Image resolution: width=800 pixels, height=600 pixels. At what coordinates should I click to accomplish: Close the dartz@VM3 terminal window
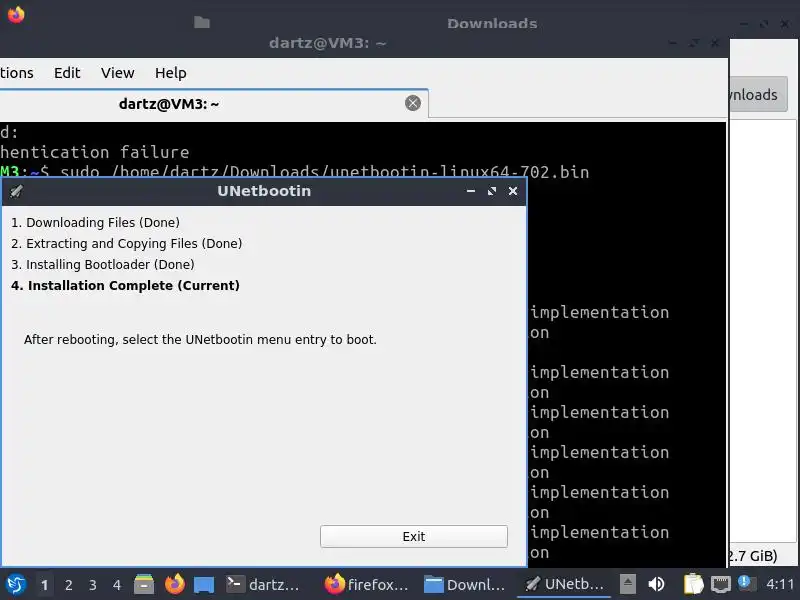[x=715, y=43]
